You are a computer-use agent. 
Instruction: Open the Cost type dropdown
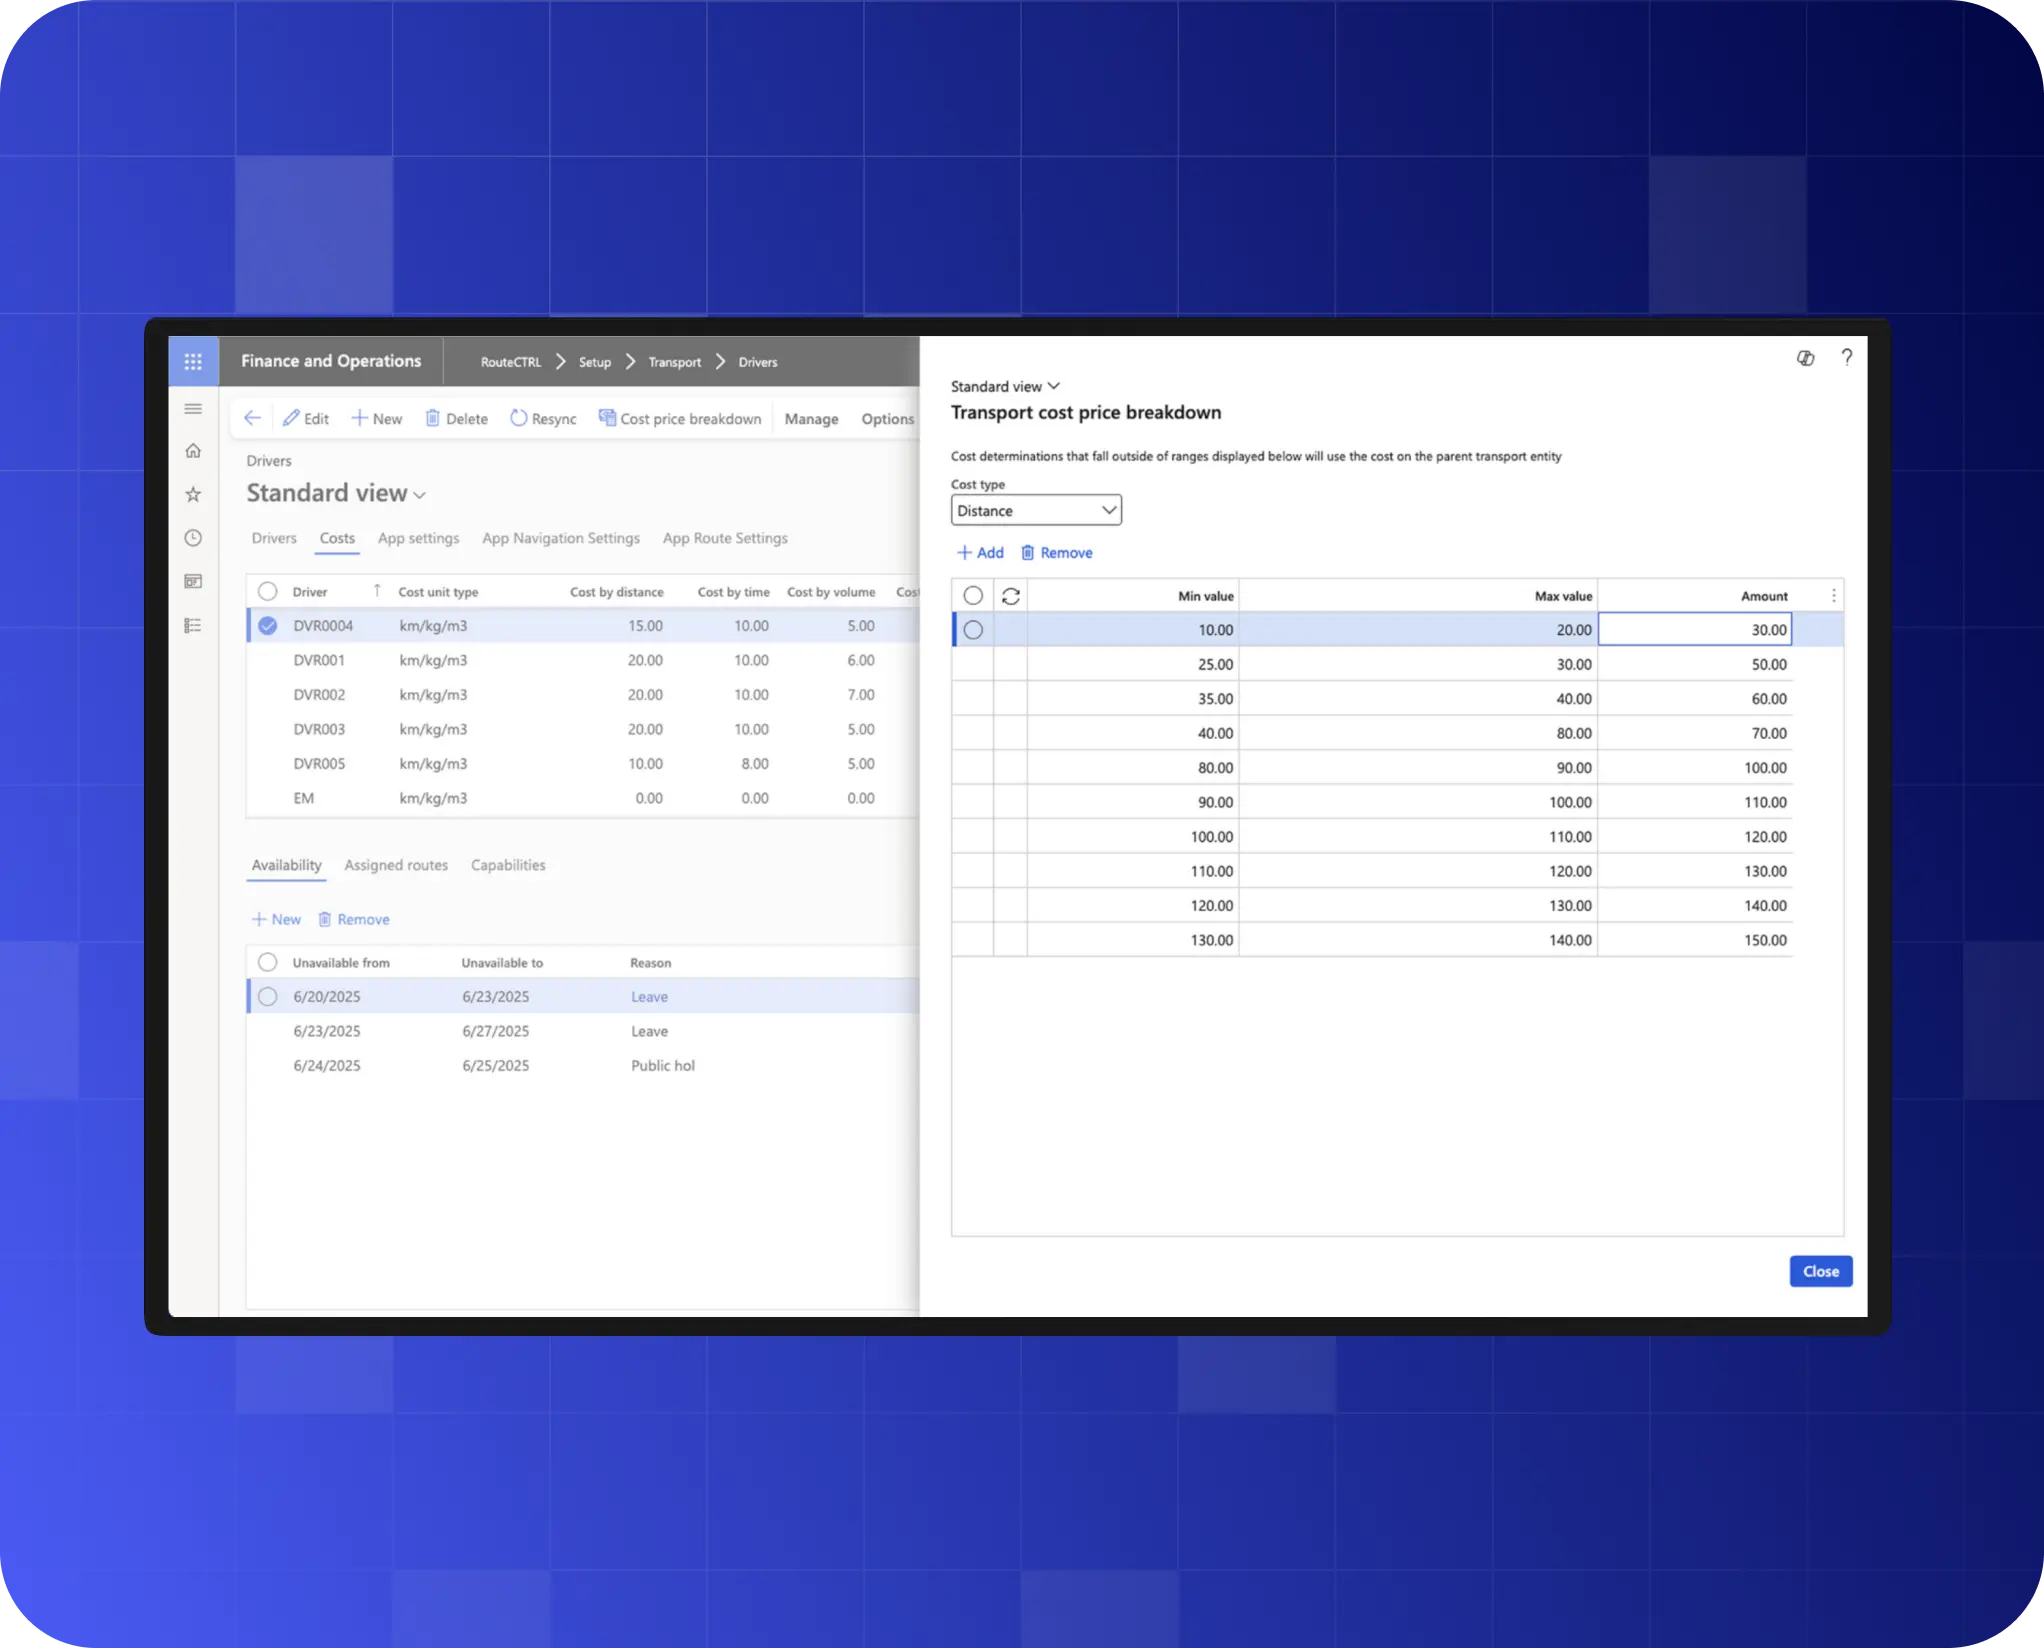click(x=1036, y=510)
